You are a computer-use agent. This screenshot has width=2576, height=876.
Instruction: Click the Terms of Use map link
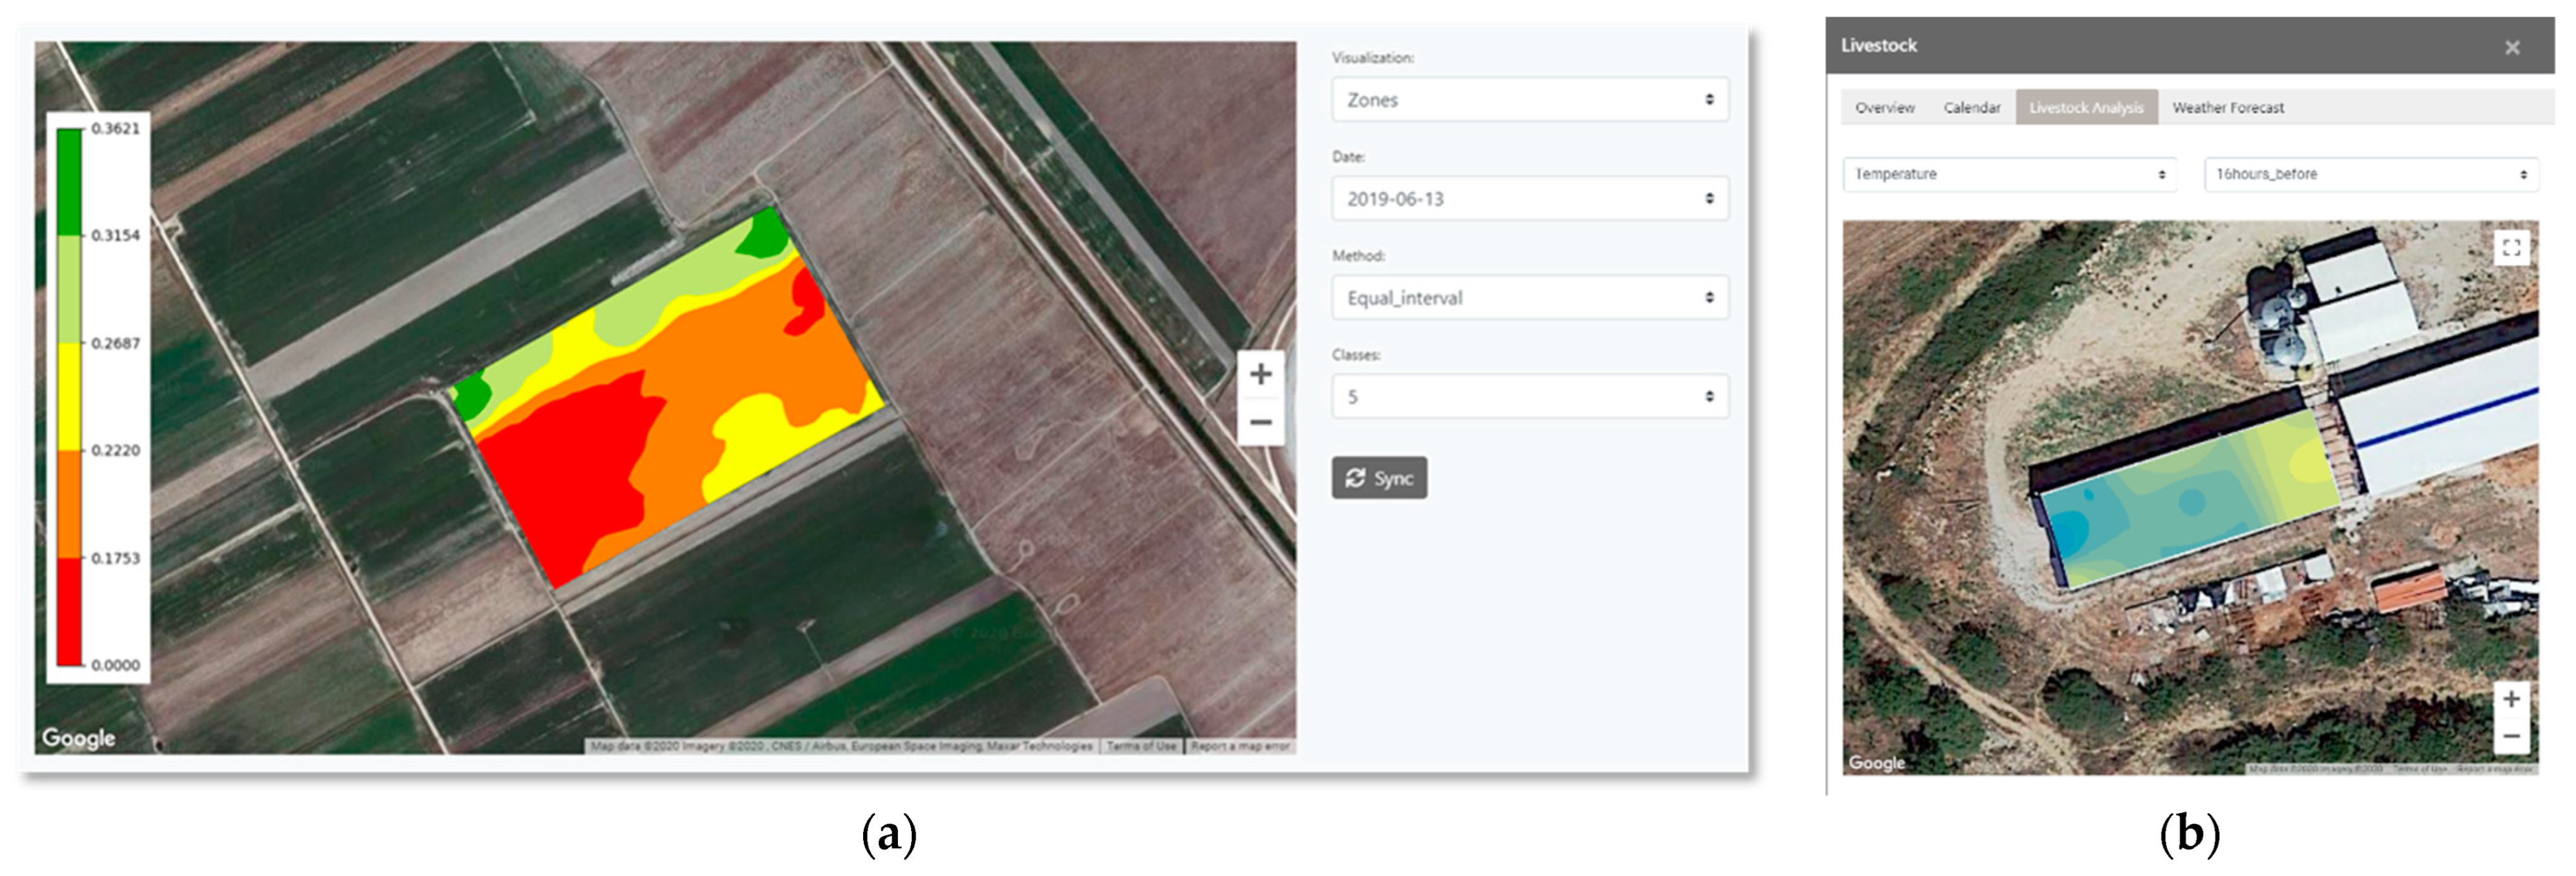(x=1141, y=746)
